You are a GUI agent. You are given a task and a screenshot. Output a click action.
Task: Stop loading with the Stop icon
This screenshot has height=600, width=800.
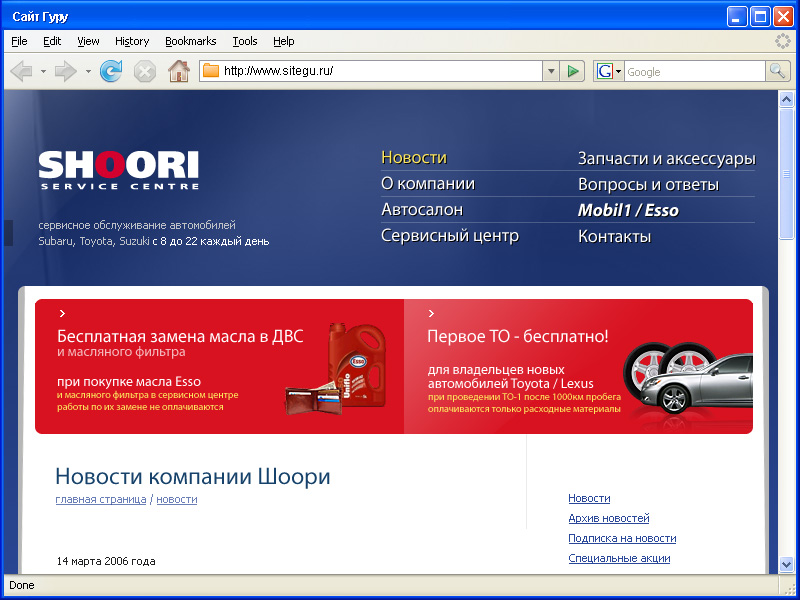pyautogui.click(x=145, y=71)
